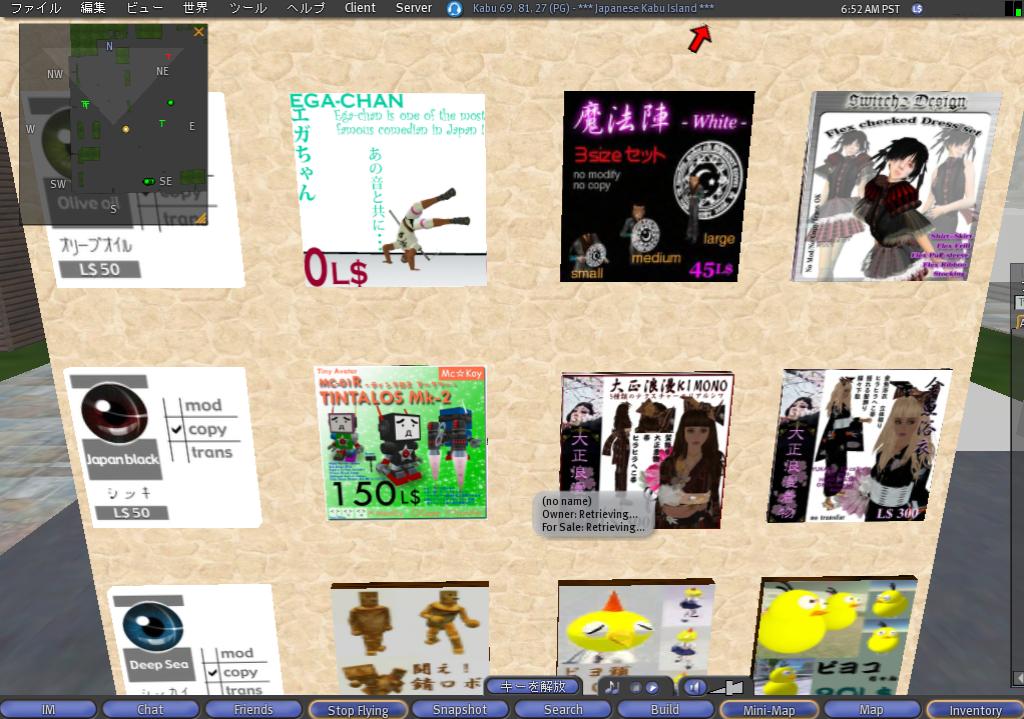Open the ファイル menu
Screen dimensions: 1024x719
(x=36, y=8)
